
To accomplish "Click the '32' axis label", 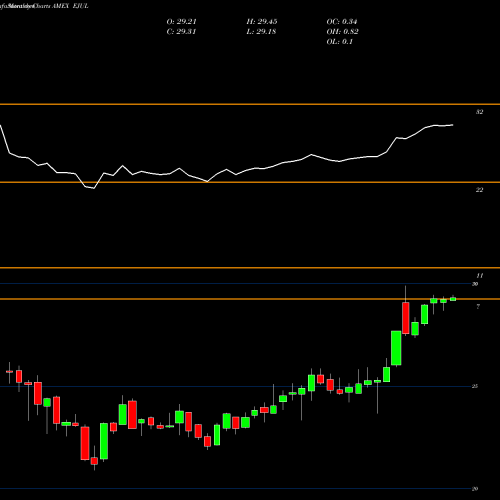I will point(479,112).
